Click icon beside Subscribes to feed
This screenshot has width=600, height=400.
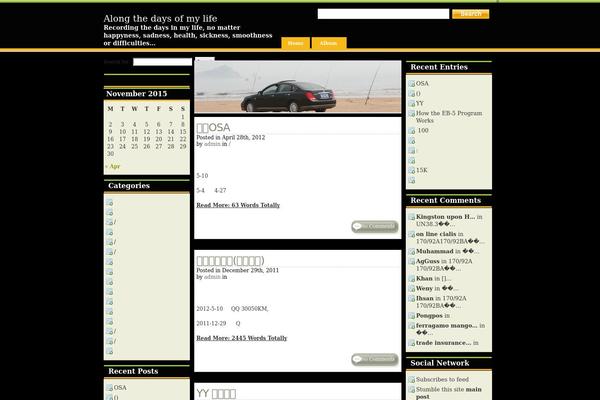tap(412, 380)
